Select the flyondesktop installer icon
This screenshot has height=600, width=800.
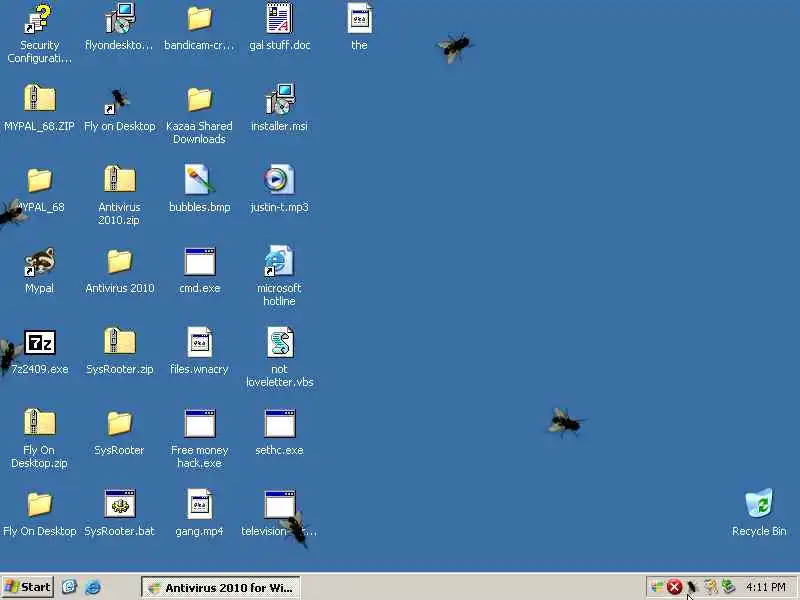point(119,19)
